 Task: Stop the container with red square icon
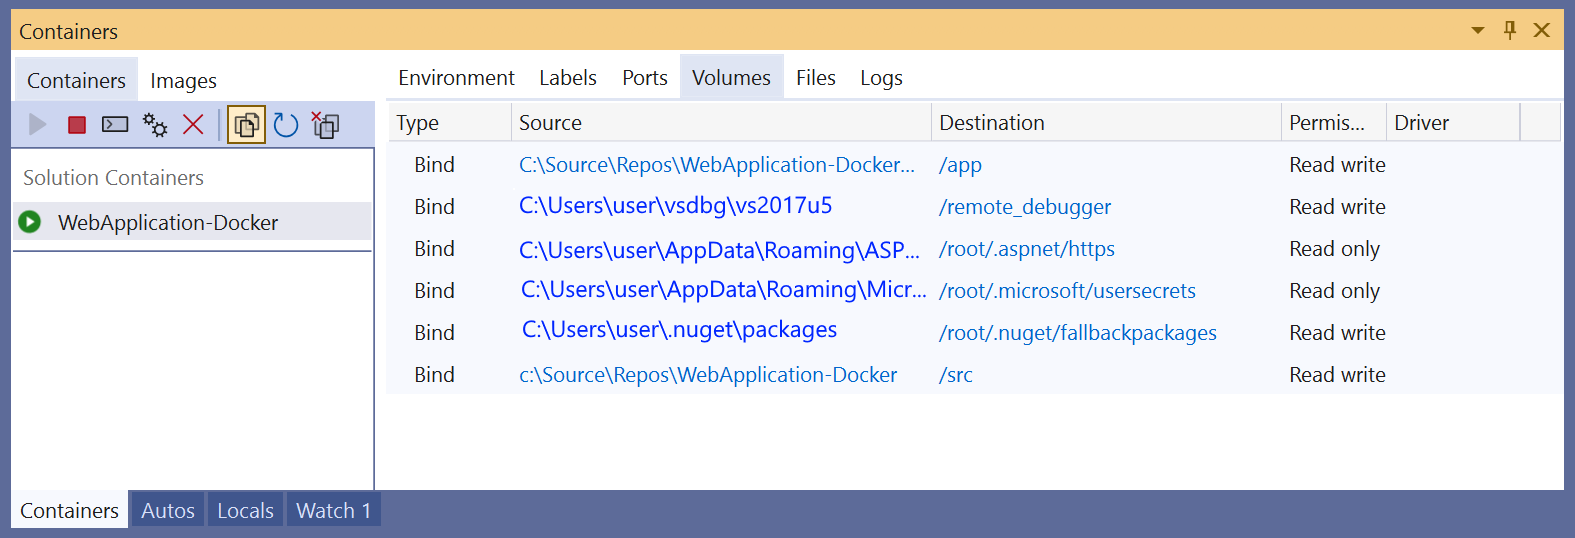(x=76, y=124)
